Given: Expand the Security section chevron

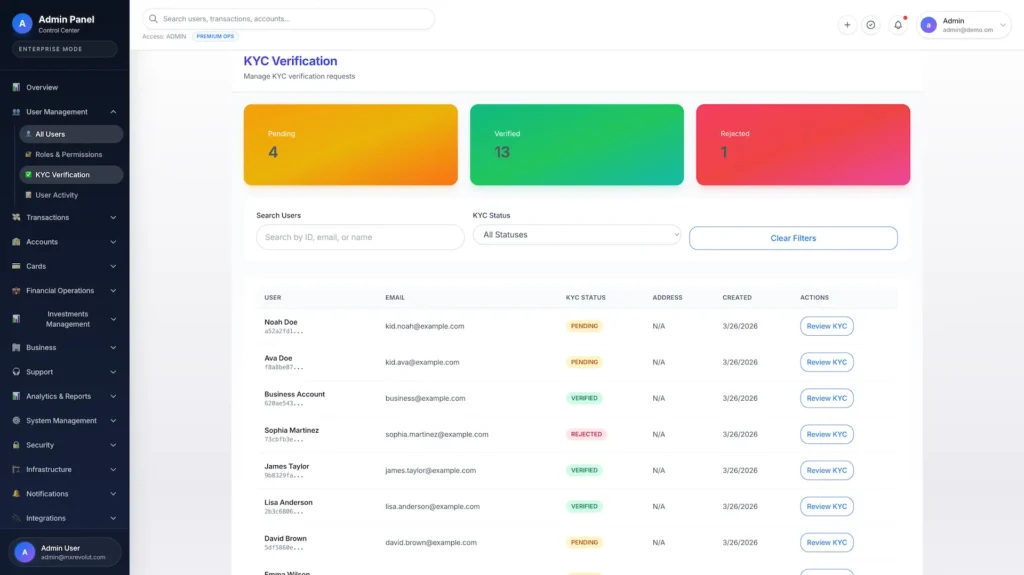Looking at the screenshot, I should [113, 445].
